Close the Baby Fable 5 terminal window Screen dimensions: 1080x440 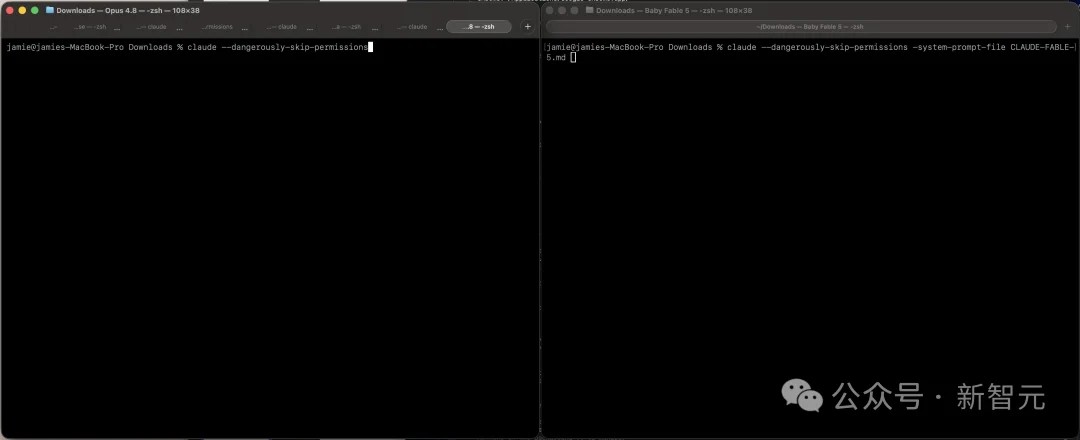550,10
